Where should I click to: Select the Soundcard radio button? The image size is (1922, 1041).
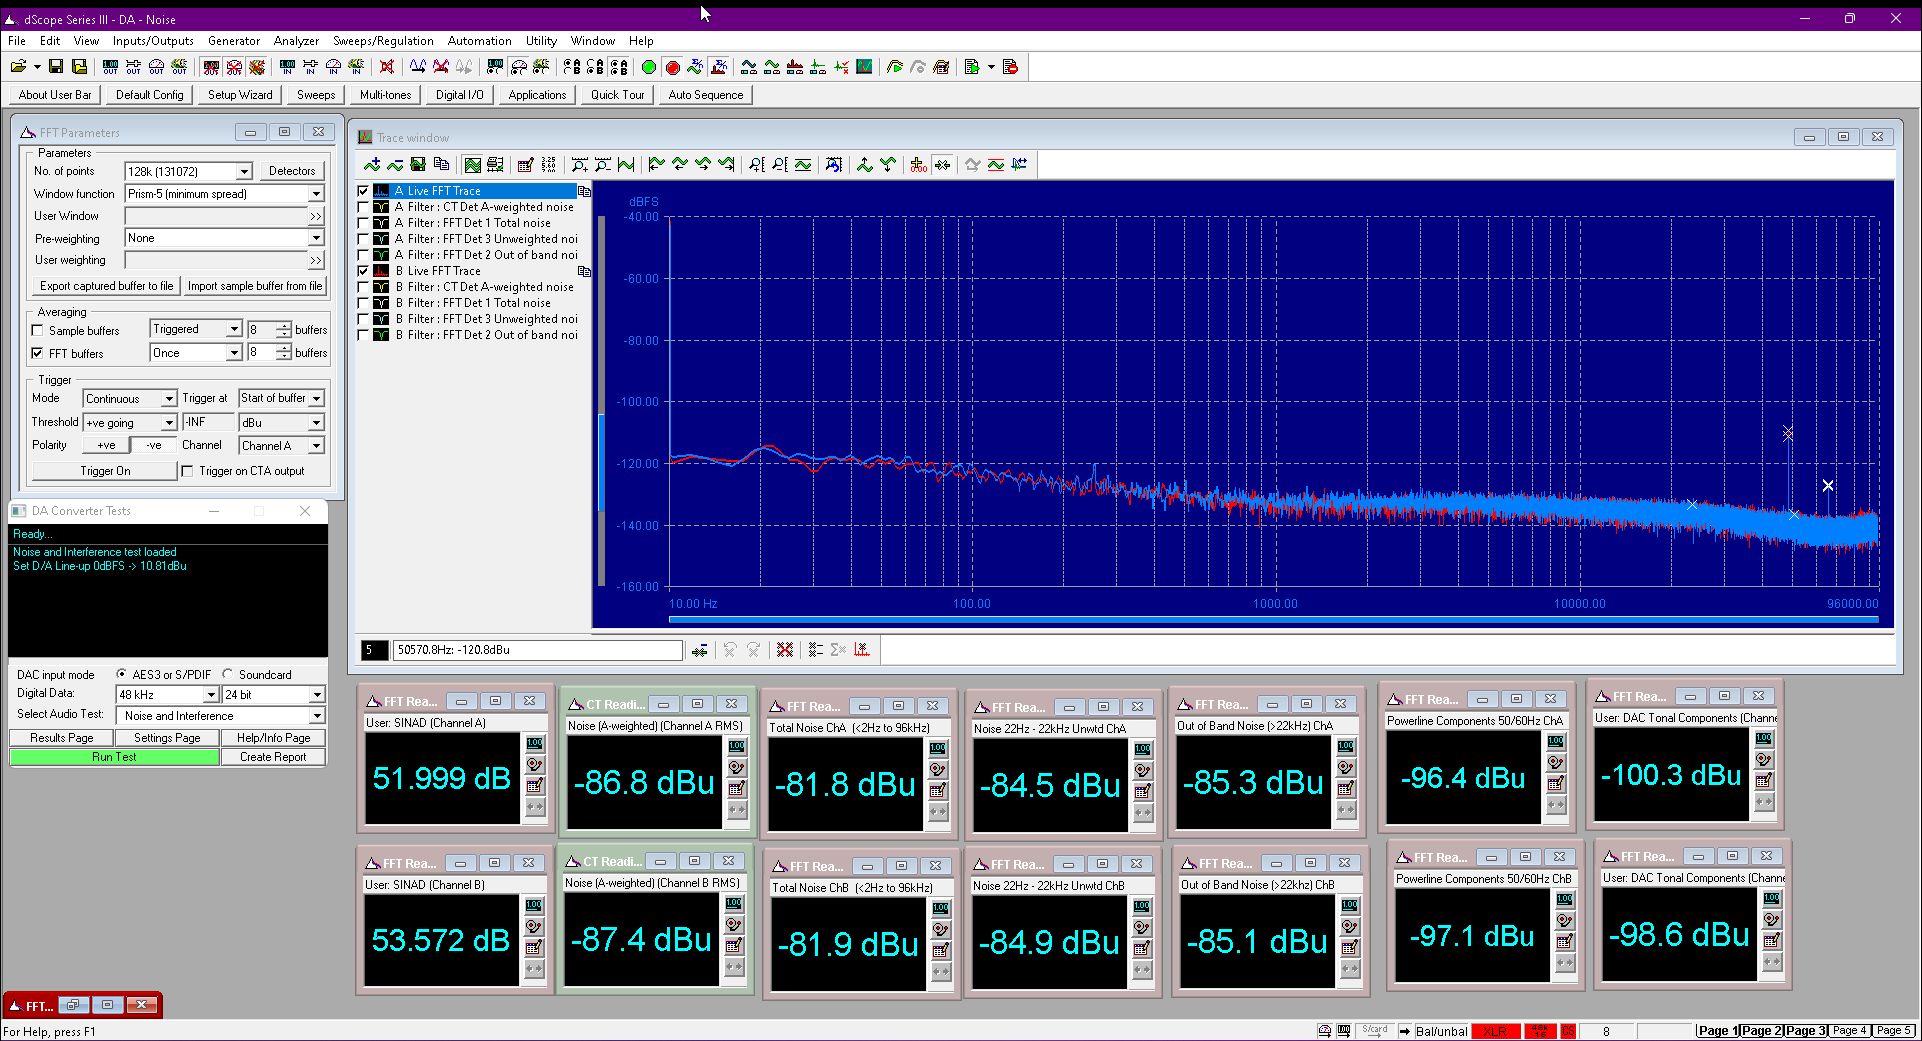click(x=228, y=674)
